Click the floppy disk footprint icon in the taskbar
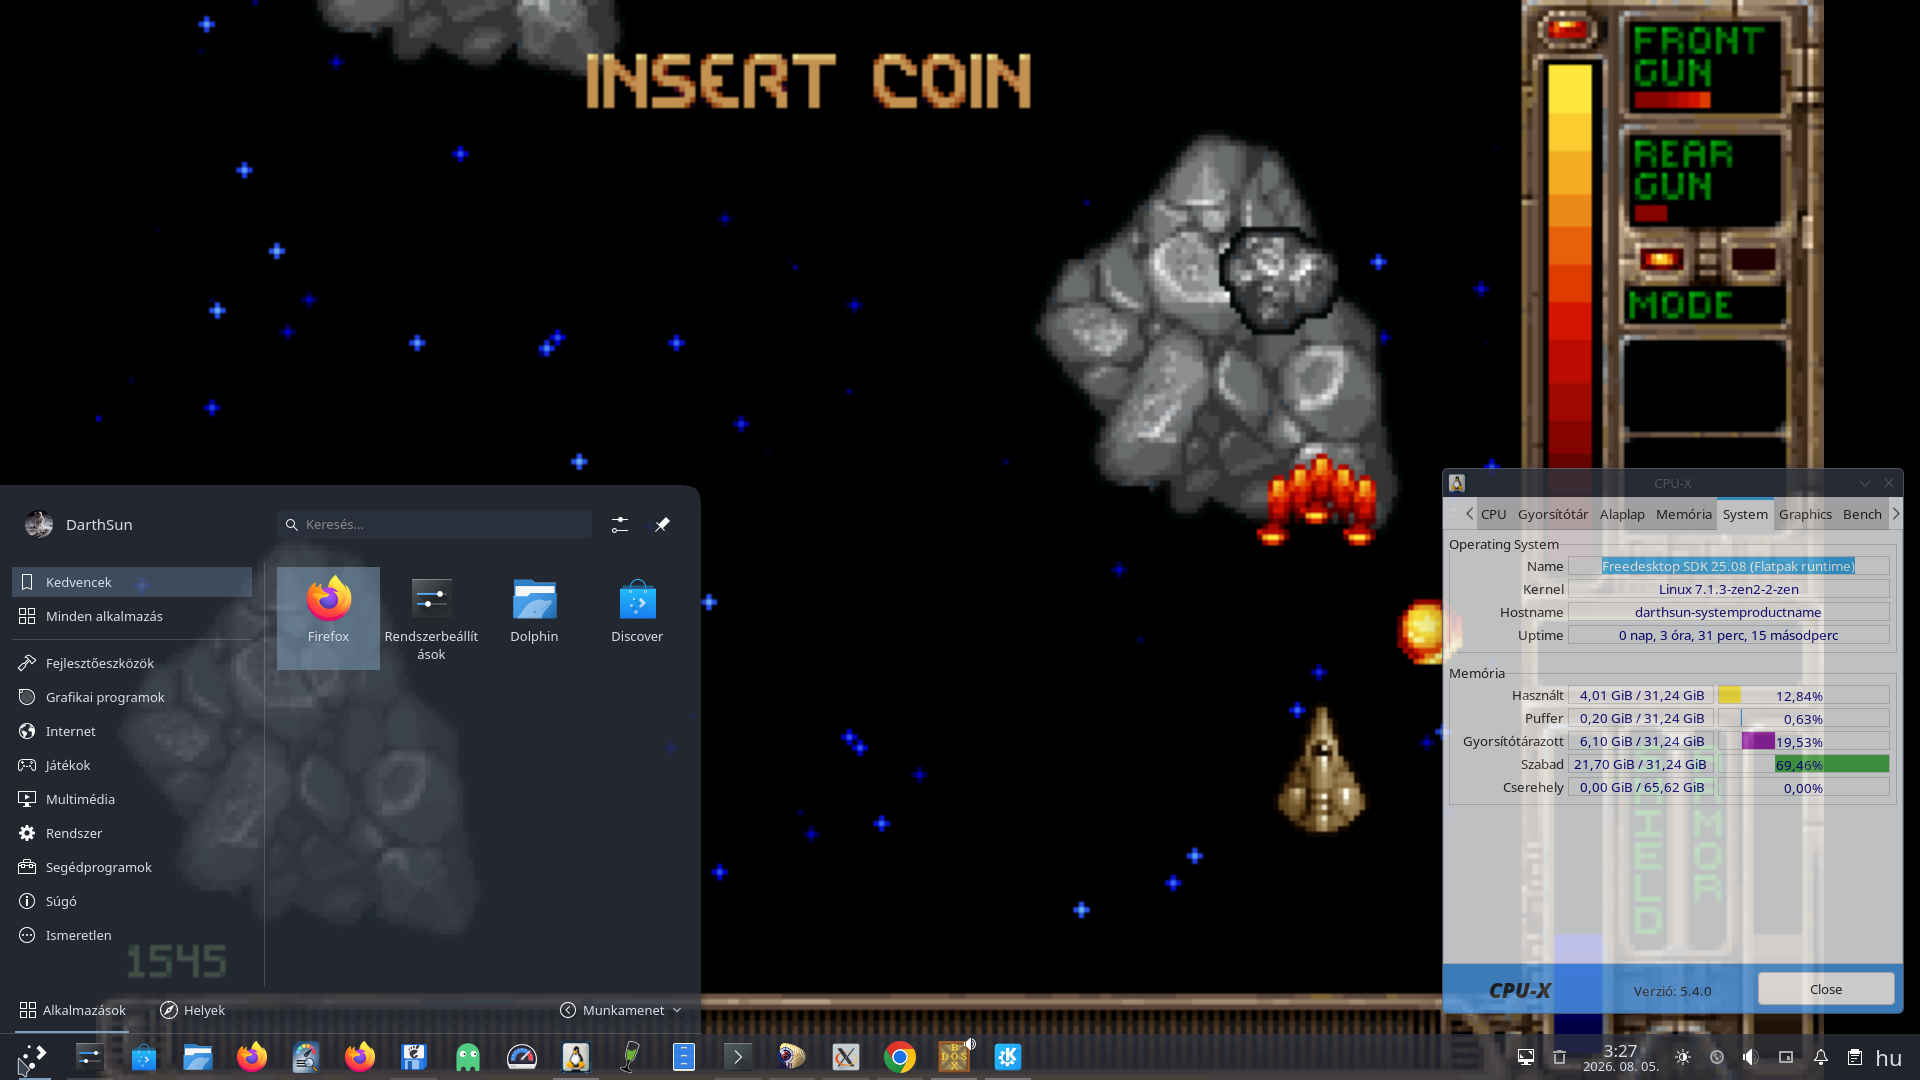The height and width of the screenshot is (1080, 1920). click(414, 1057)
